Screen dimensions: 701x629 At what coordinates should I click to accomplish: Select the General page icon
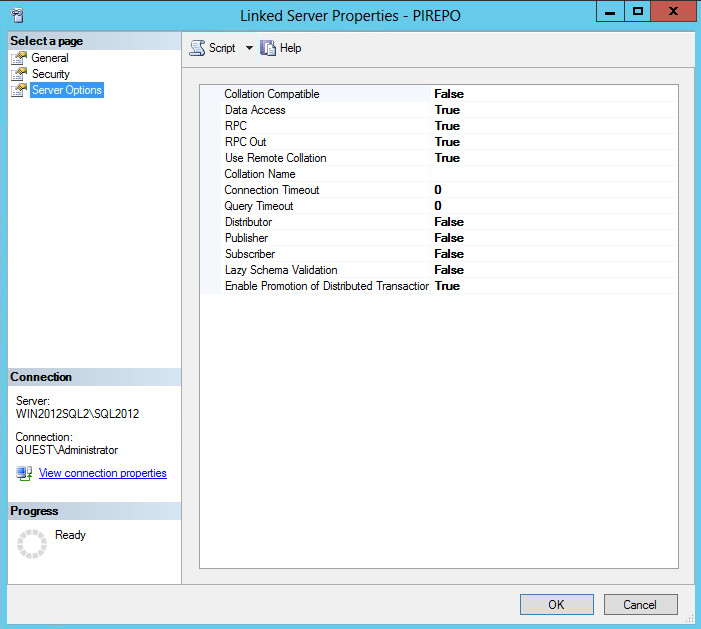pyautogui.click(x=19, y=58)
